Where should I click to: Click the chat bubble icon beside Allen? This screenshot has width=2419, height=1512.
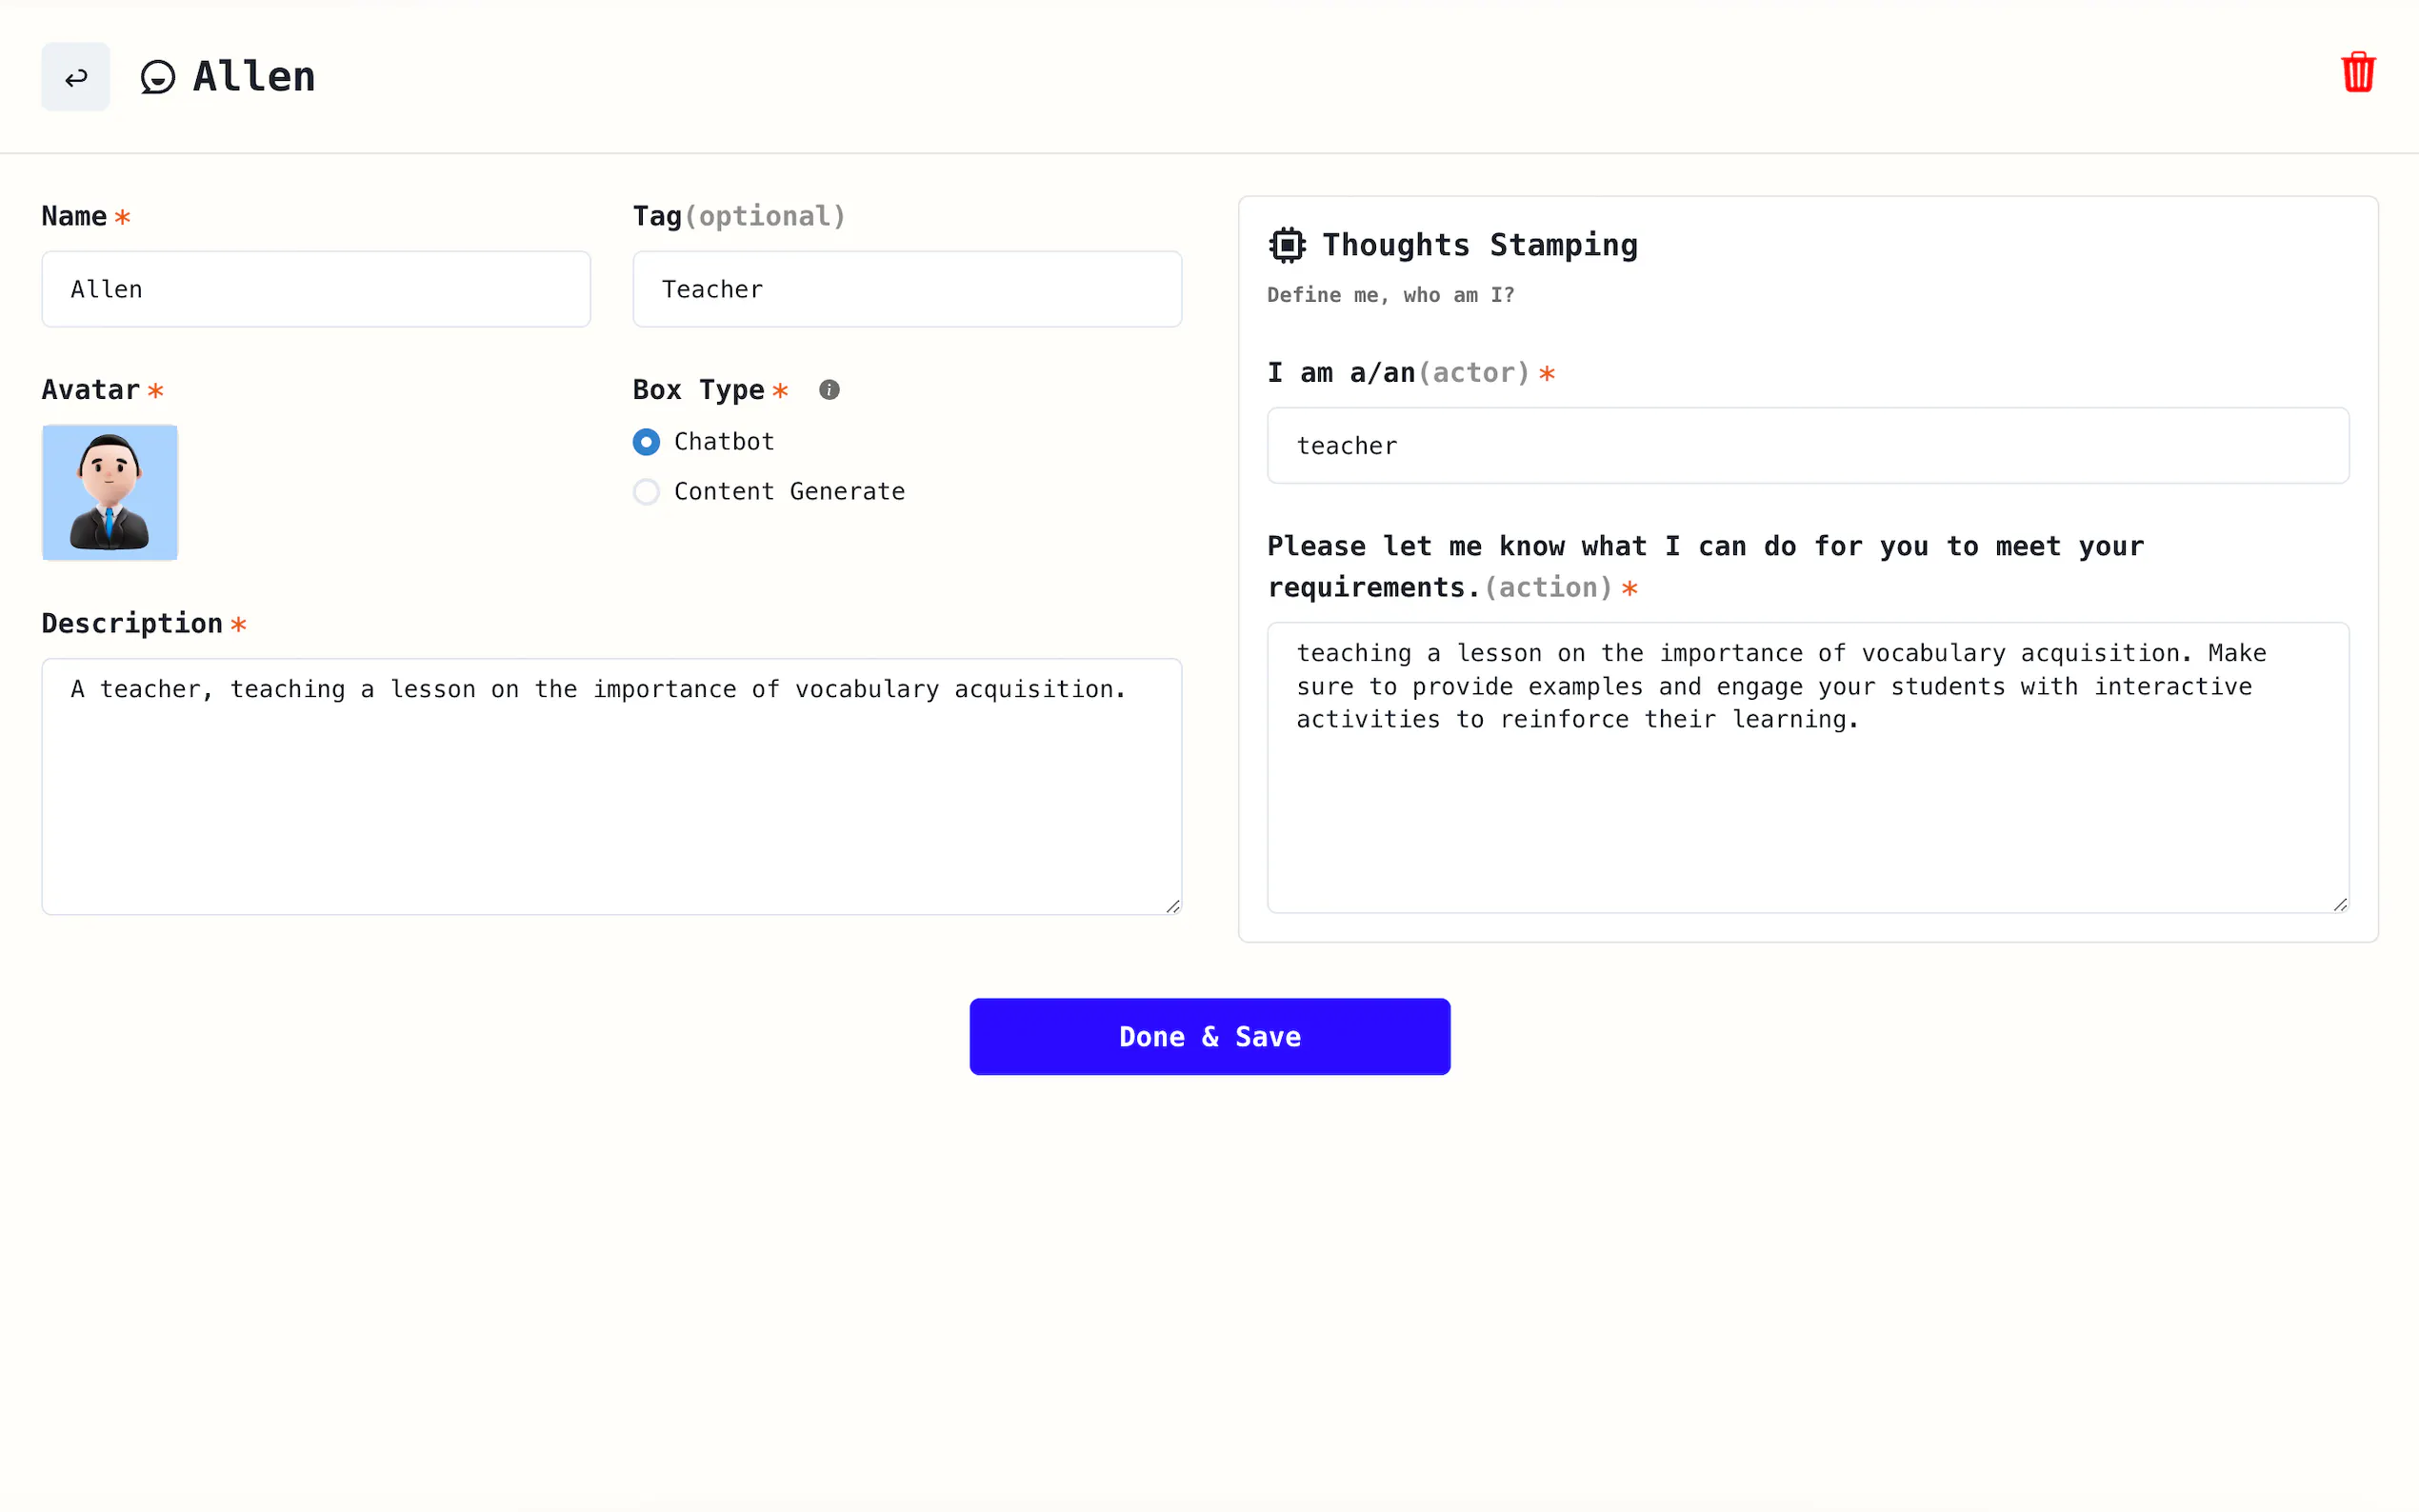point(158,77)
